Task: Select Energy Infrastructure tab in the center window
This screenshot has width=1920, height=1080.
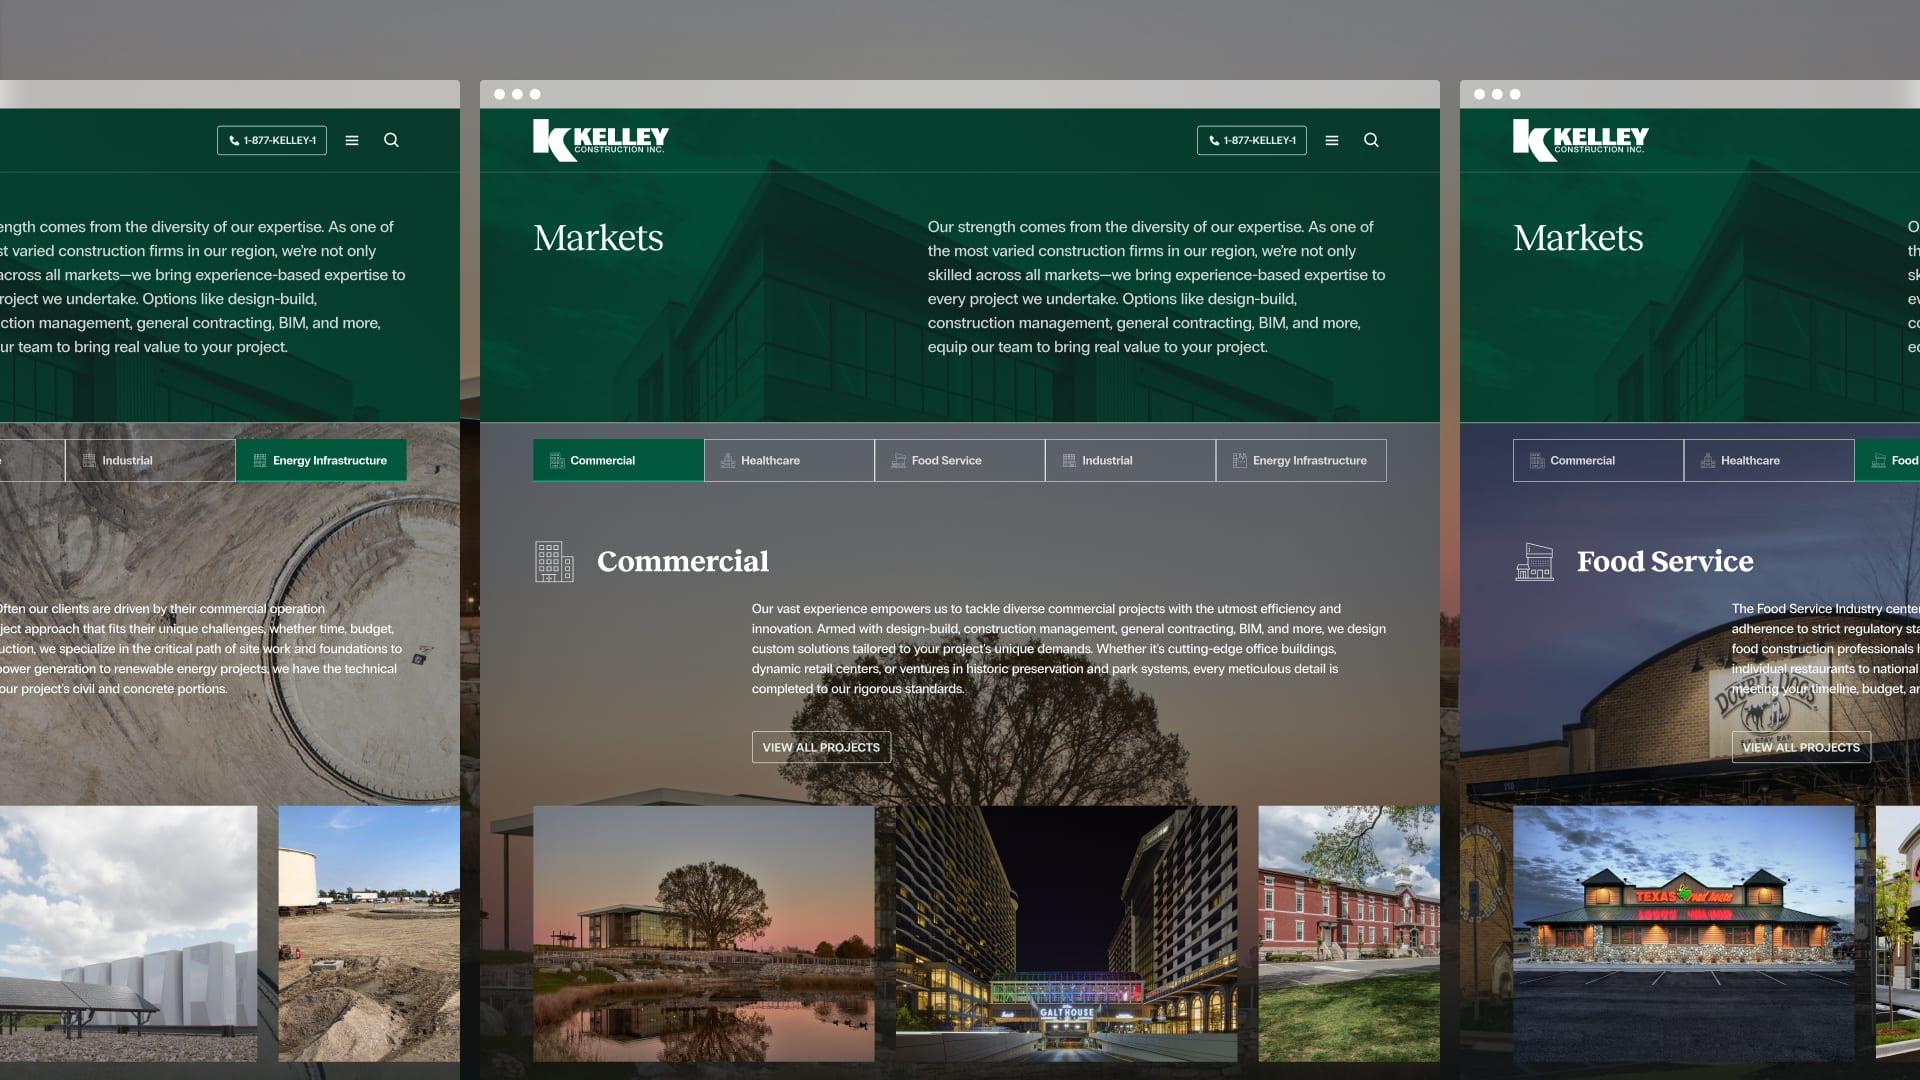Action: (1301, 460)
